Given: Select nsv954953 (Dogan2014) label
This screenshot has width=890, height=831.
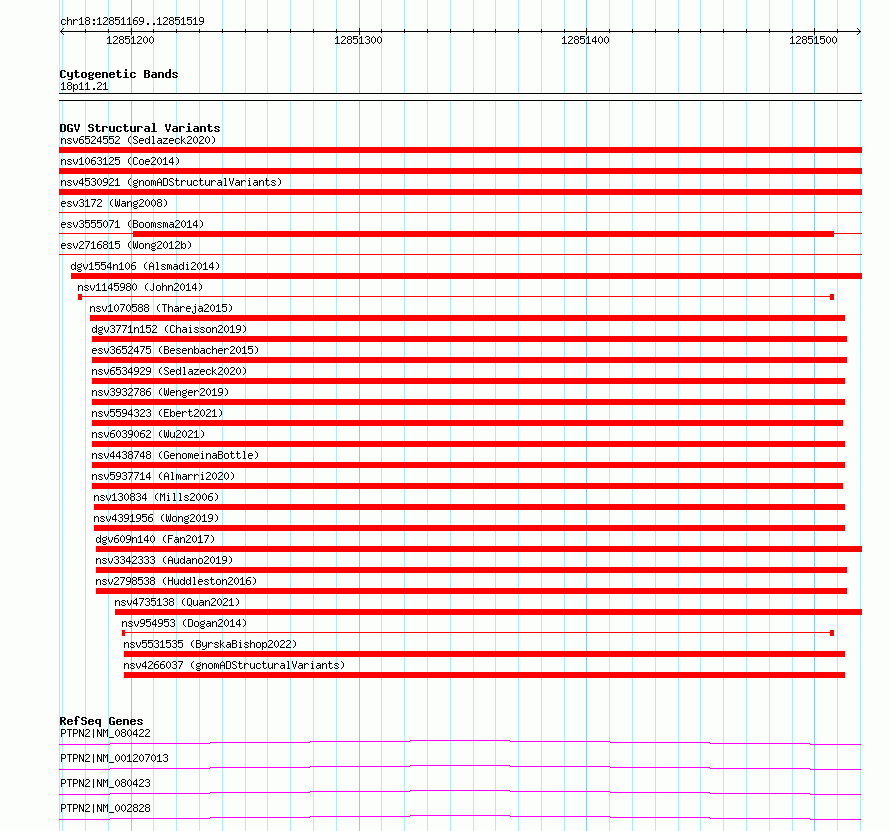Looking at the screenshot, I should pyautogui.click(x=184, y=623).
